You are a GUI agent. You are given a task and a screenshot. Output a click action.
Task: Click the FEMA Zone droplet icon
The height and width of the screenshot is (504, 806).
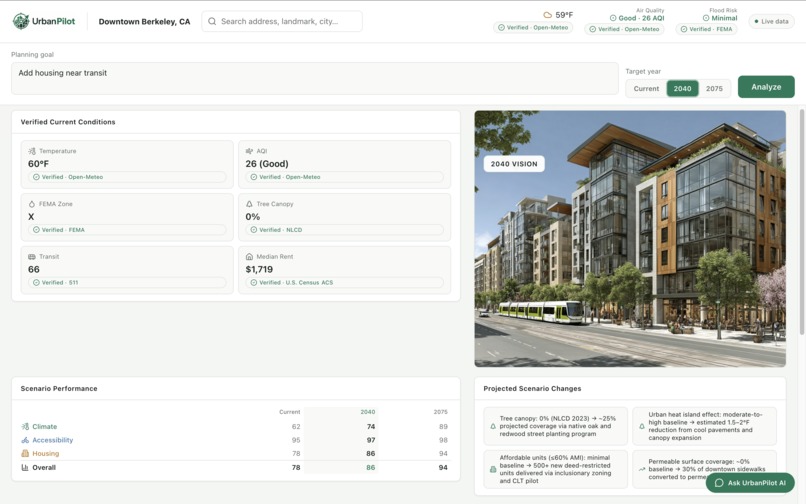pos(32,204)
